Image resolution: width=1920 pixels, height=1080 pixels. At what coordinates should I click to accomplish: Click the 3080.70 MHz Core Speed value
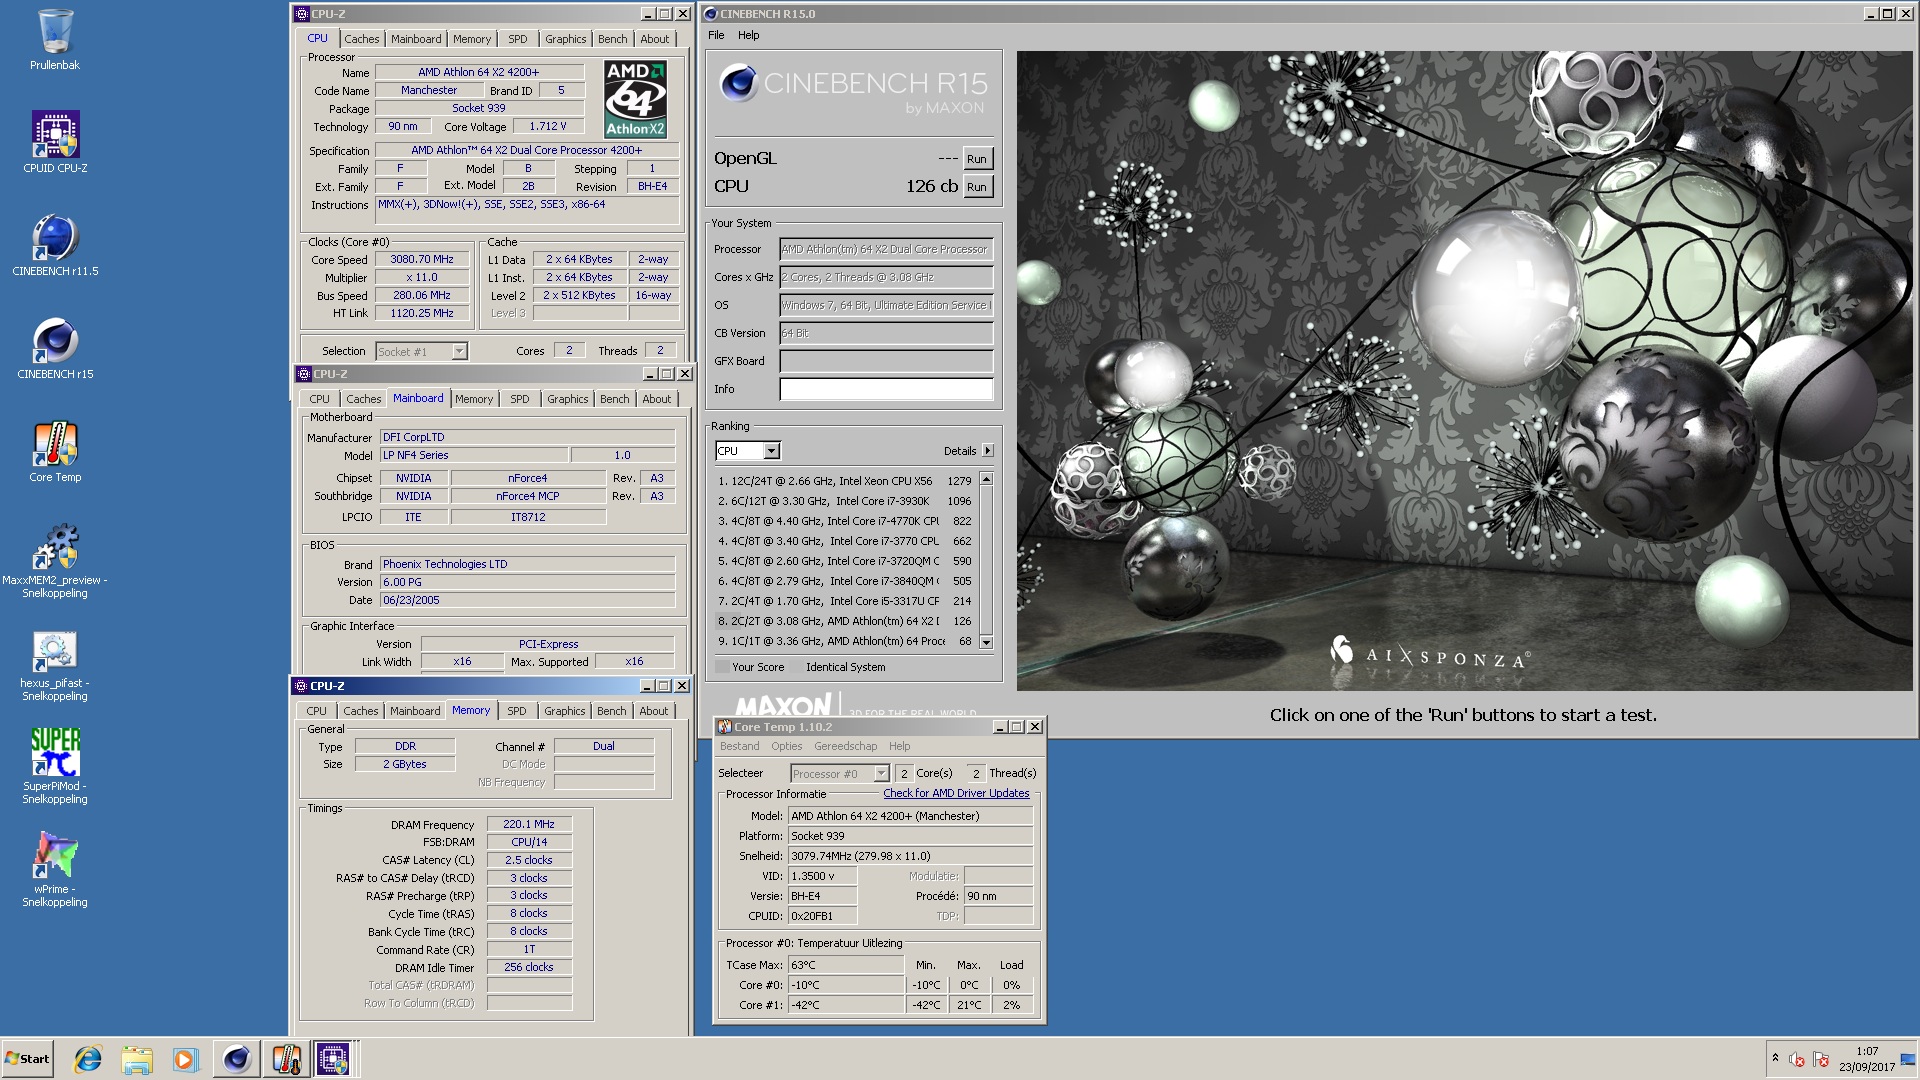pos(422,259)
